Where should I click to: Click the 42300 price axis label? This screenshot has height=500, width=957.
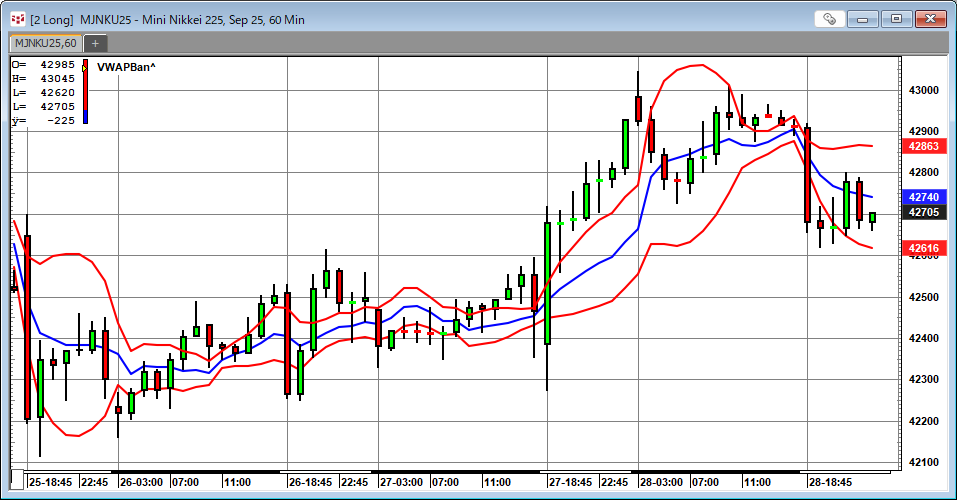point(923,379)
